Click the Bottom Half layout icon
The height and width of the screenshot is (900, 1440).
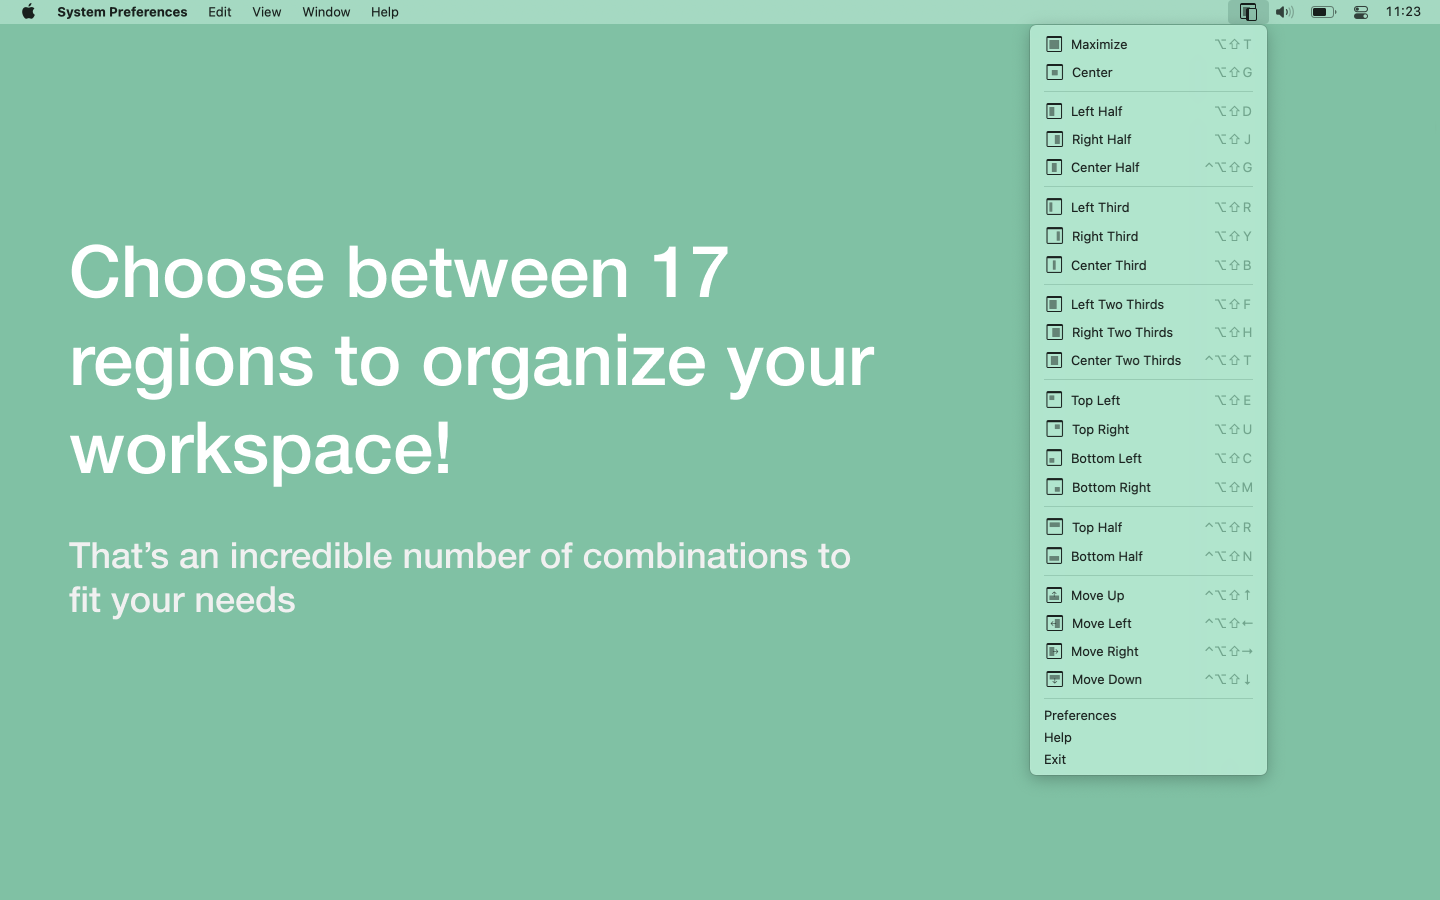[x=1054, y=556]
